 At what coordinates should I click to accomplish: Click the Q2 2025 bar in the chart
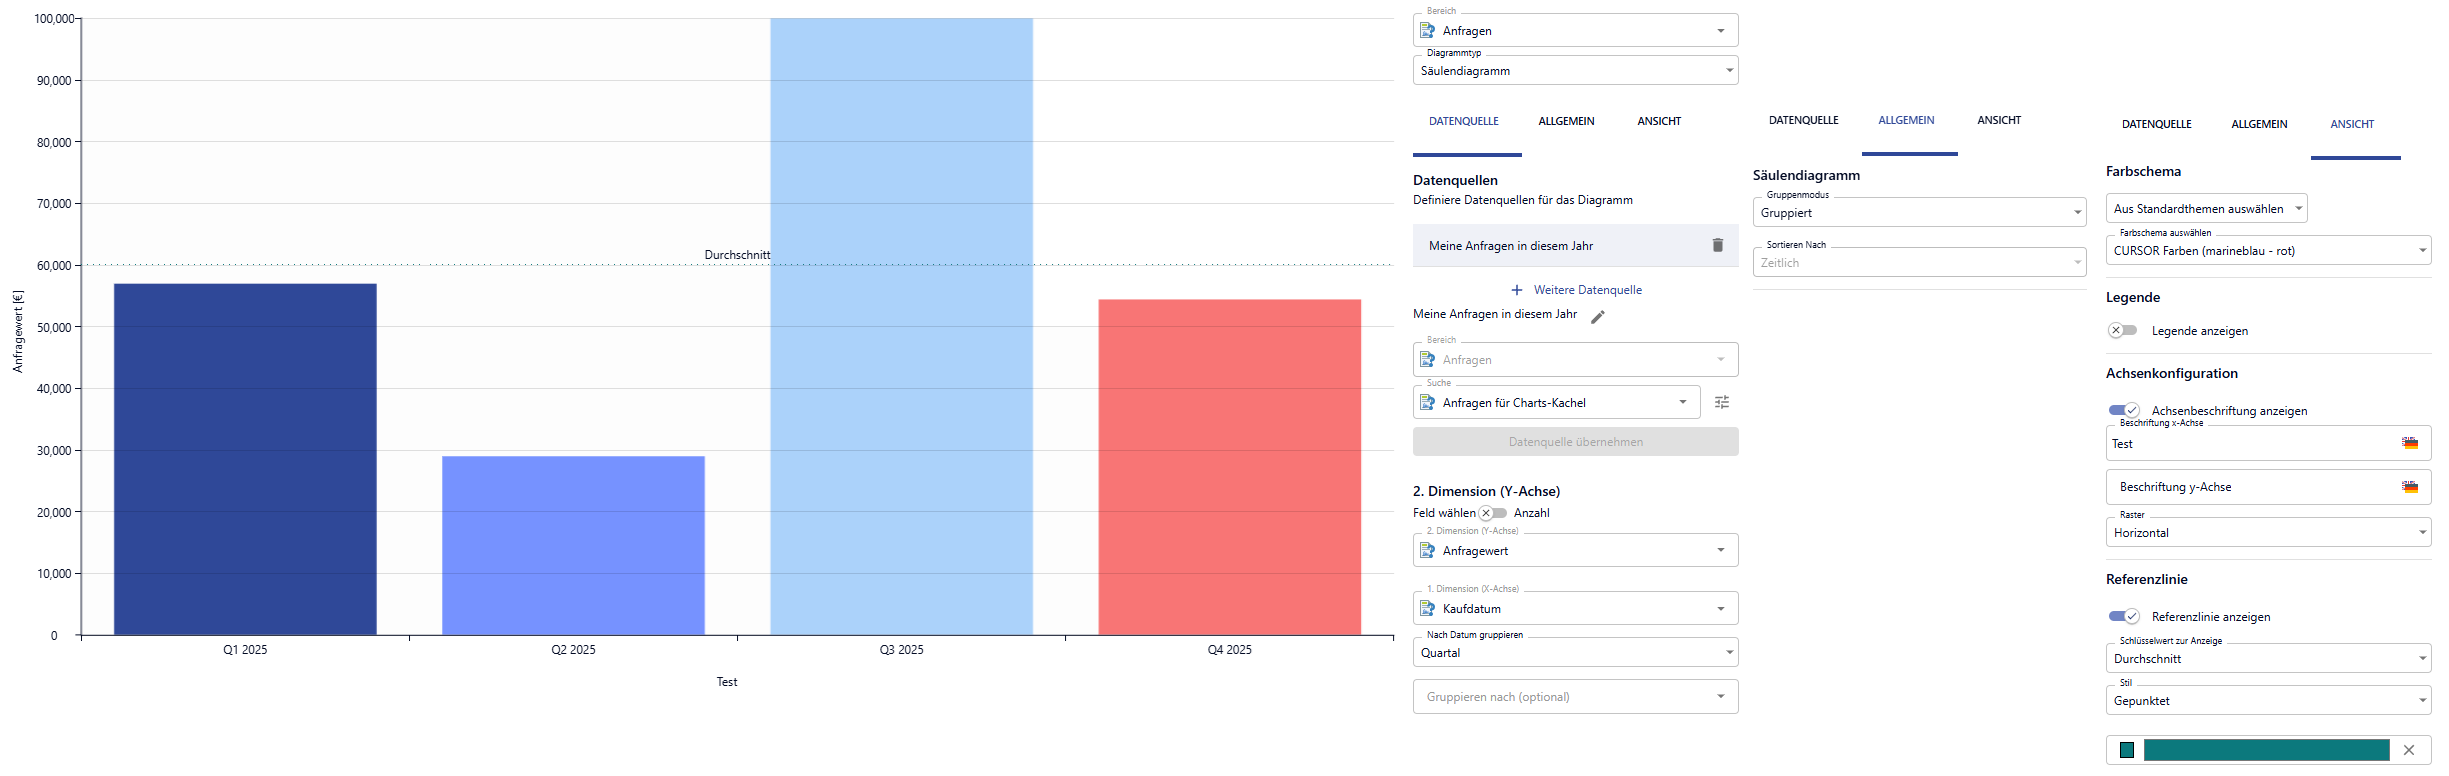[573, 546]
